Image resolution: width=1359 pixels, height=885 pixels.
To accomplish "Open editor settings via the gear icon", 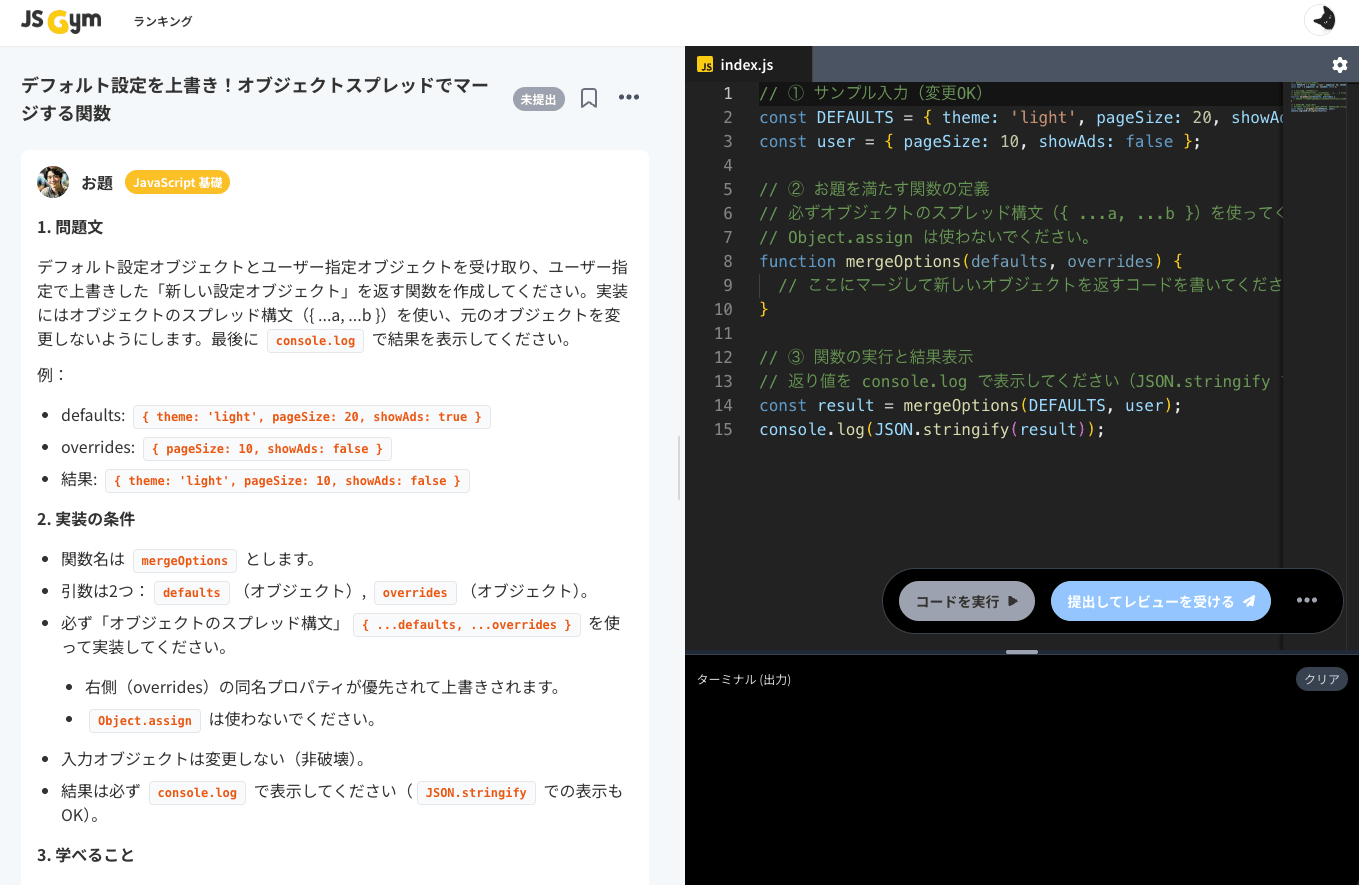I will 1340,64.
